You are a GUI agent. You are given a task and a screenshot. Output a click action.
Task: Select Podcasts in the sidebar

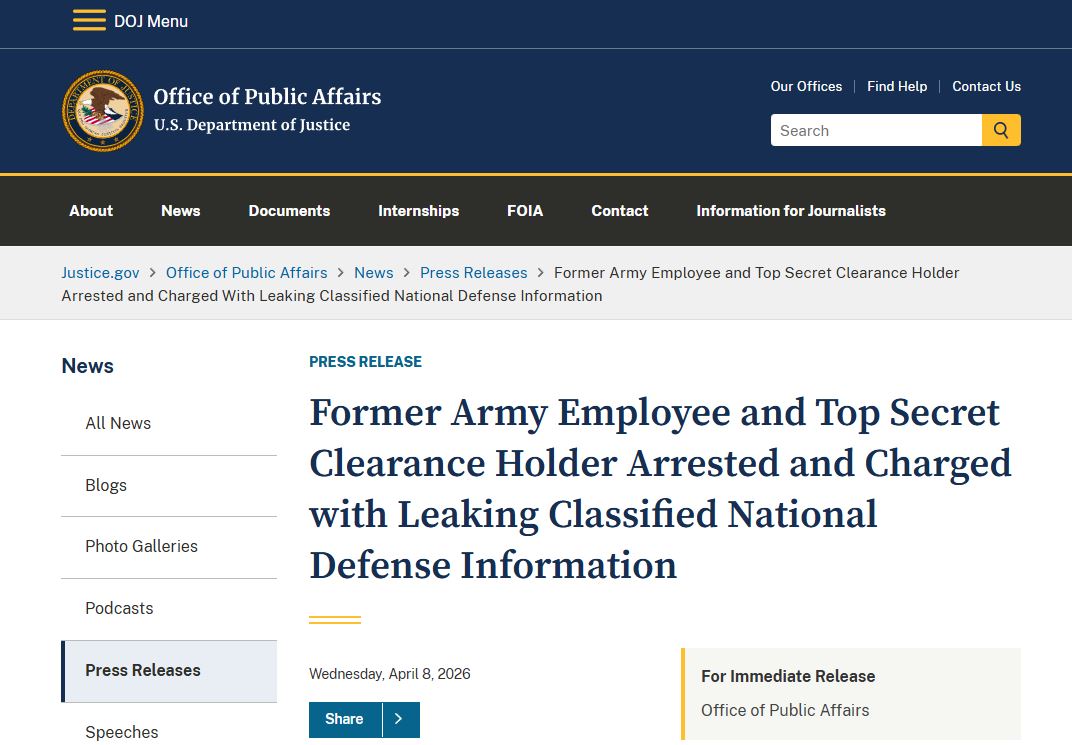pos(119,609)
